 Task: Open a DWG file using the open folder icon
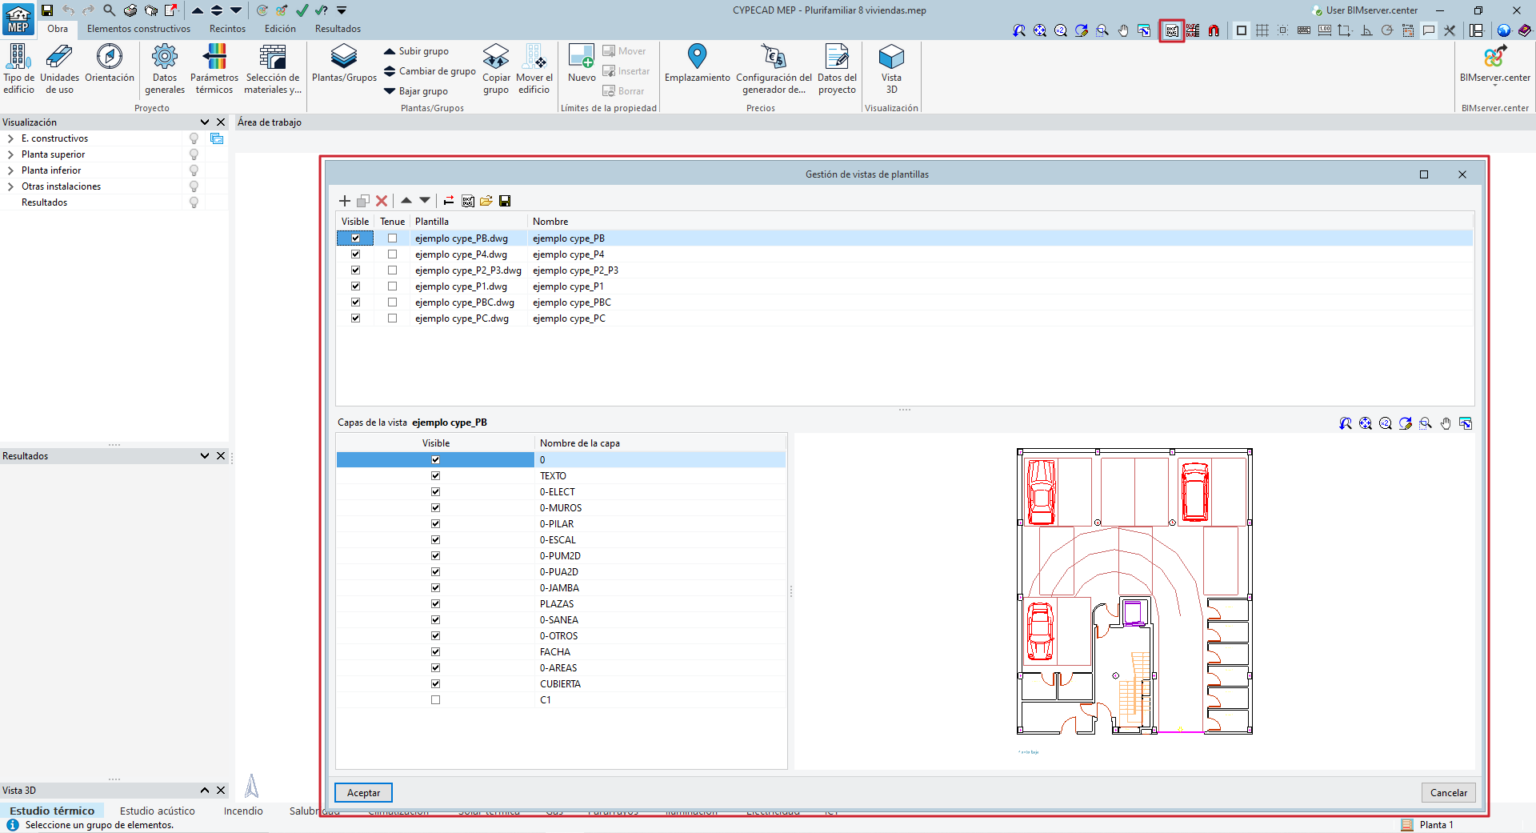click(486, 200)
